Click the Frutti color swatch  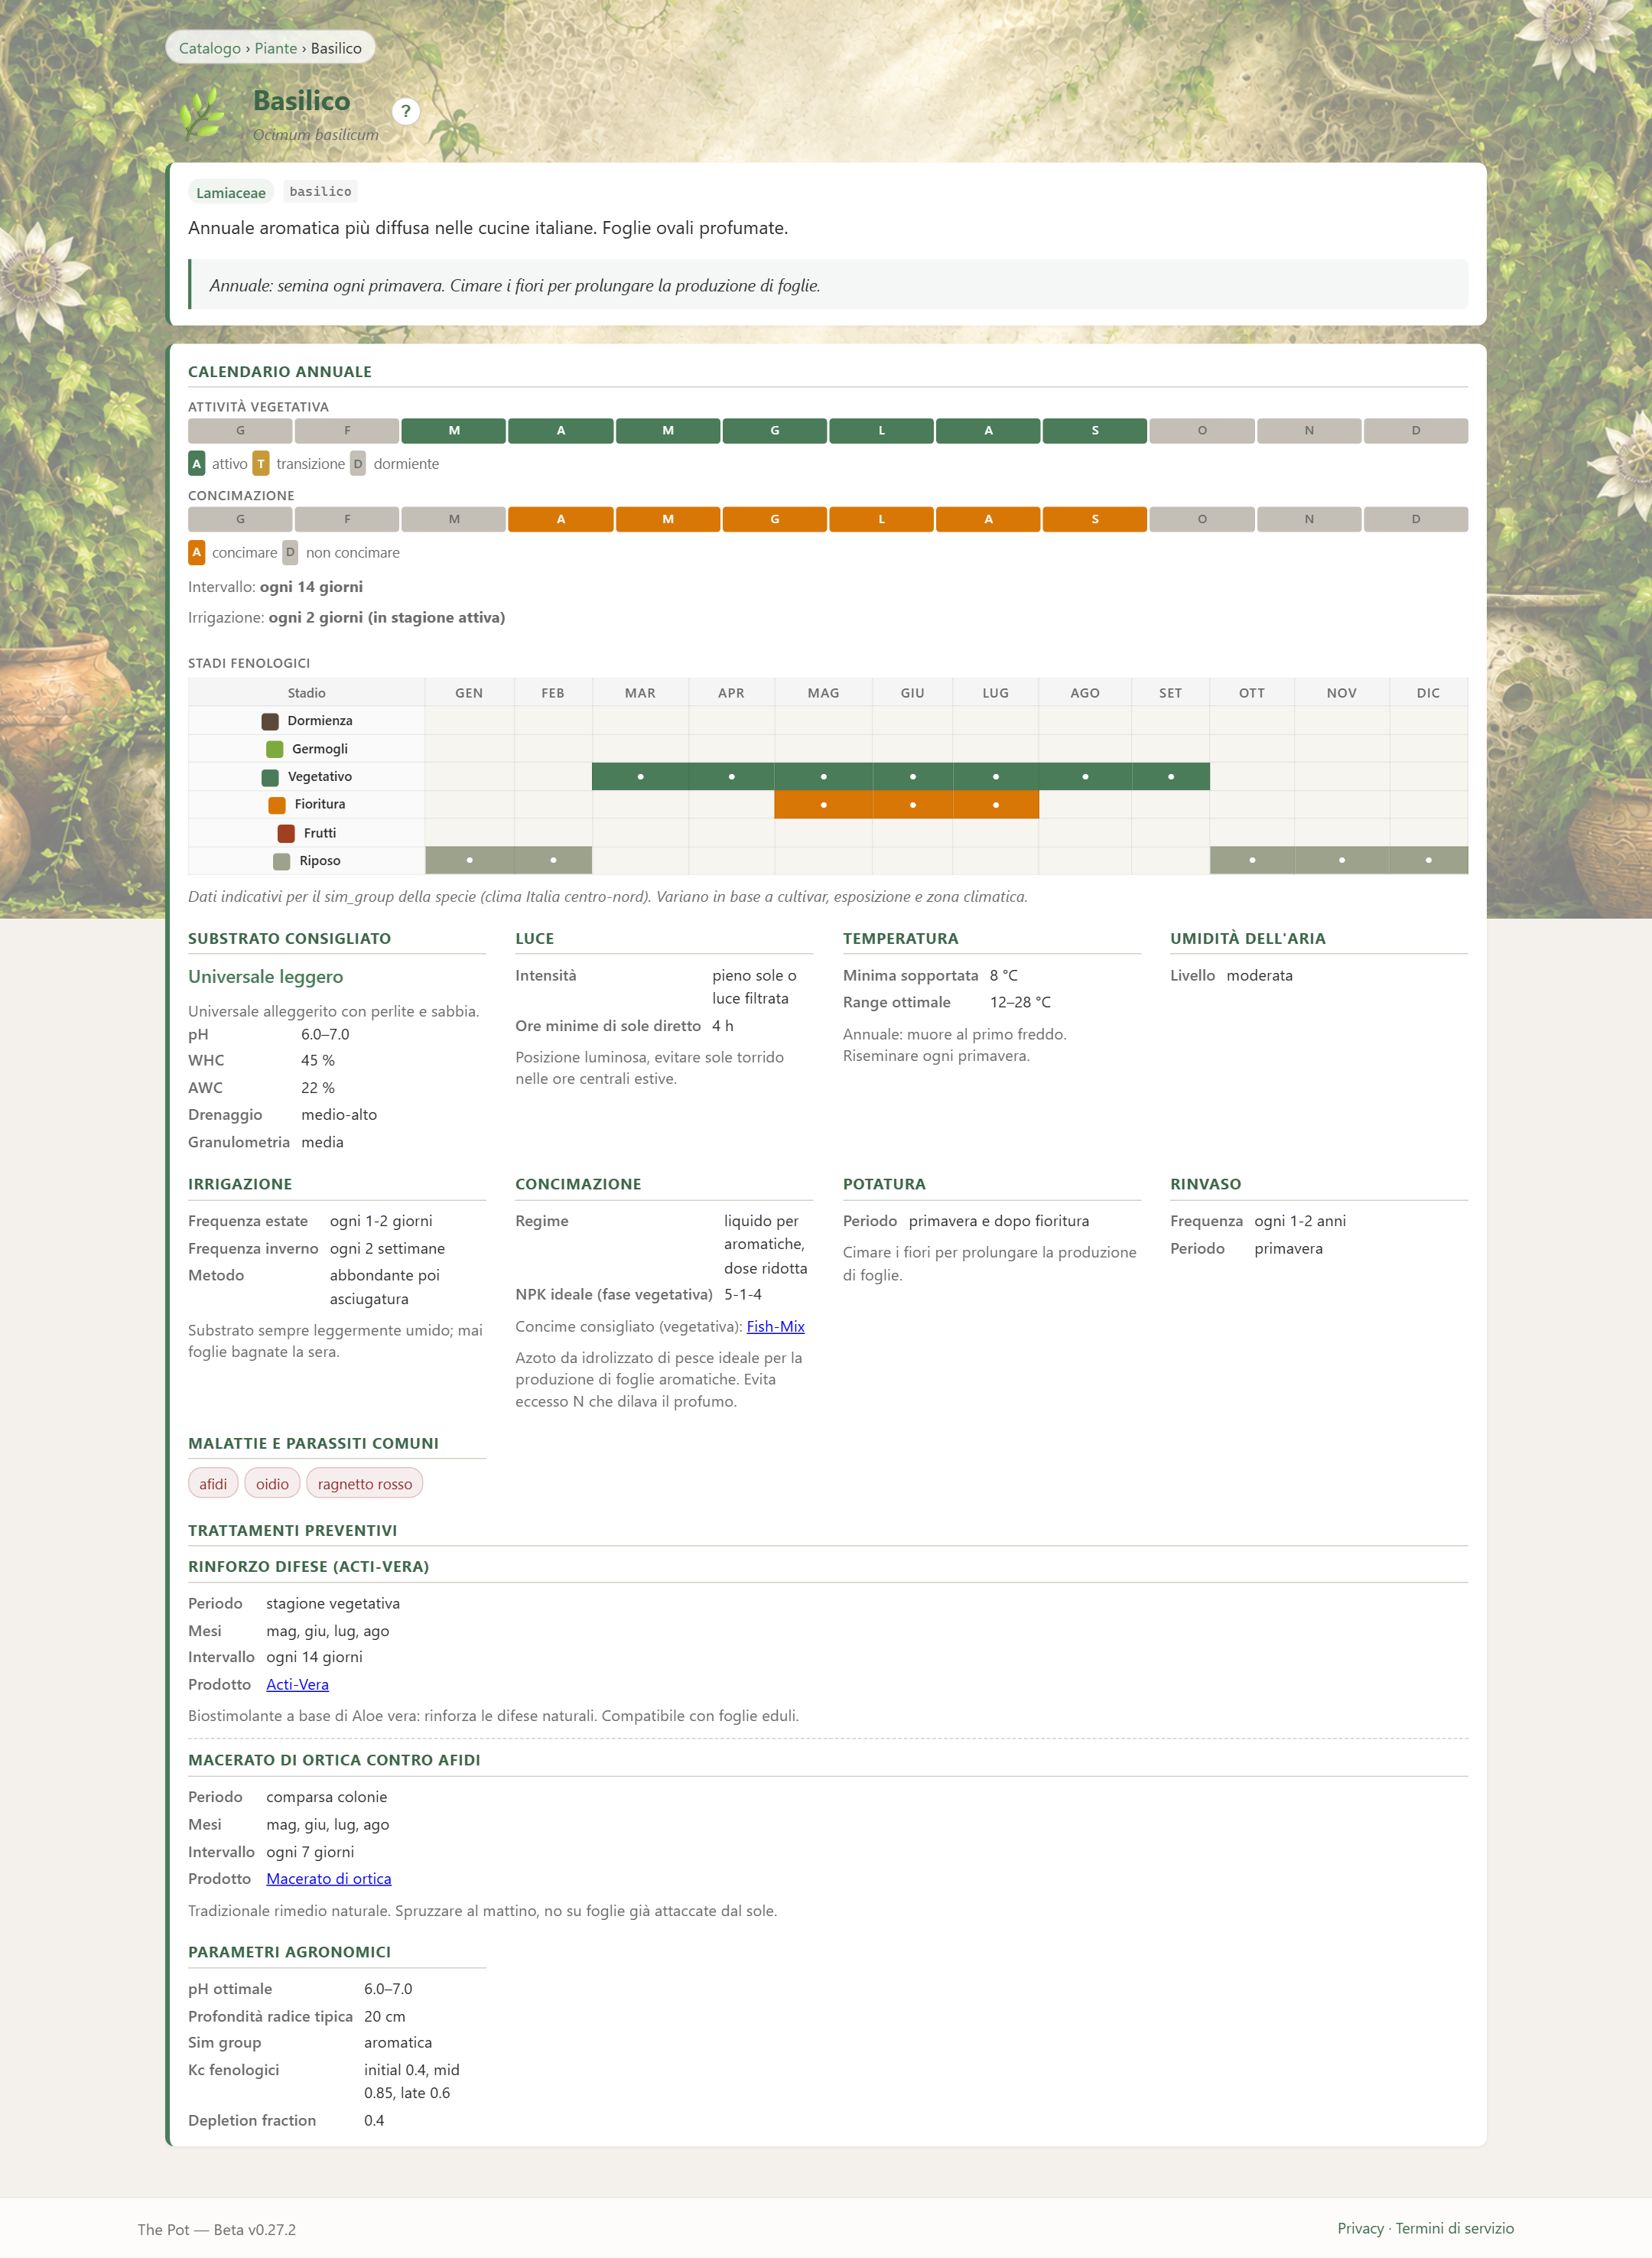click(x=286, y=833)
